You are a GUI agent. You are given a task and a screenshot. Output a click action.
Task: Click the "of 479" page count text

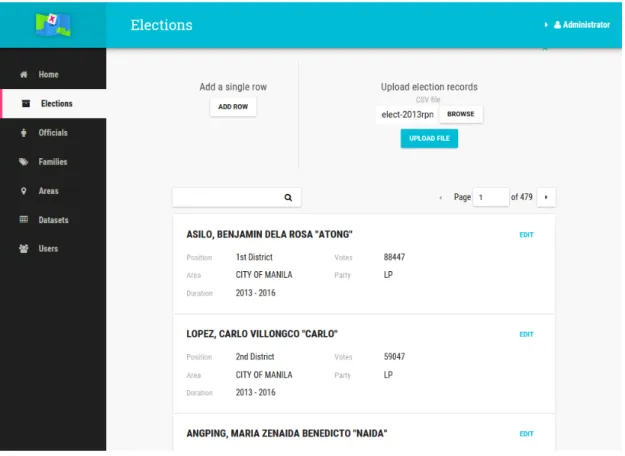[522, 197]
